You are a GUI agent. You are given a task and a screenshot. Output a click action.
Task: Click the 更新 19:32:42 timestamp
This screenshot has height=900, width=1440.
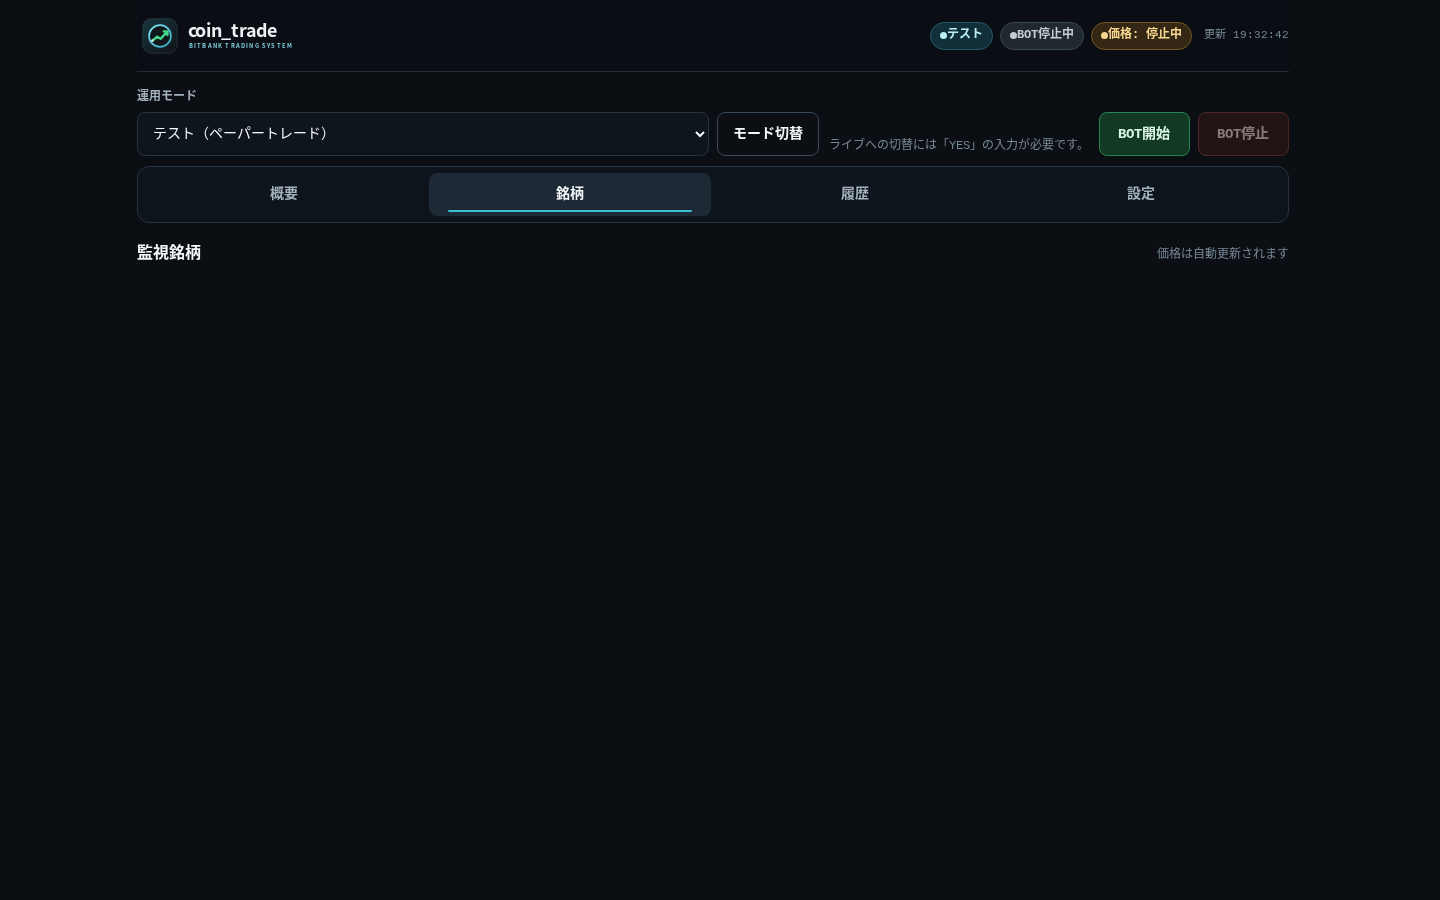click(x=1246, y=35)
